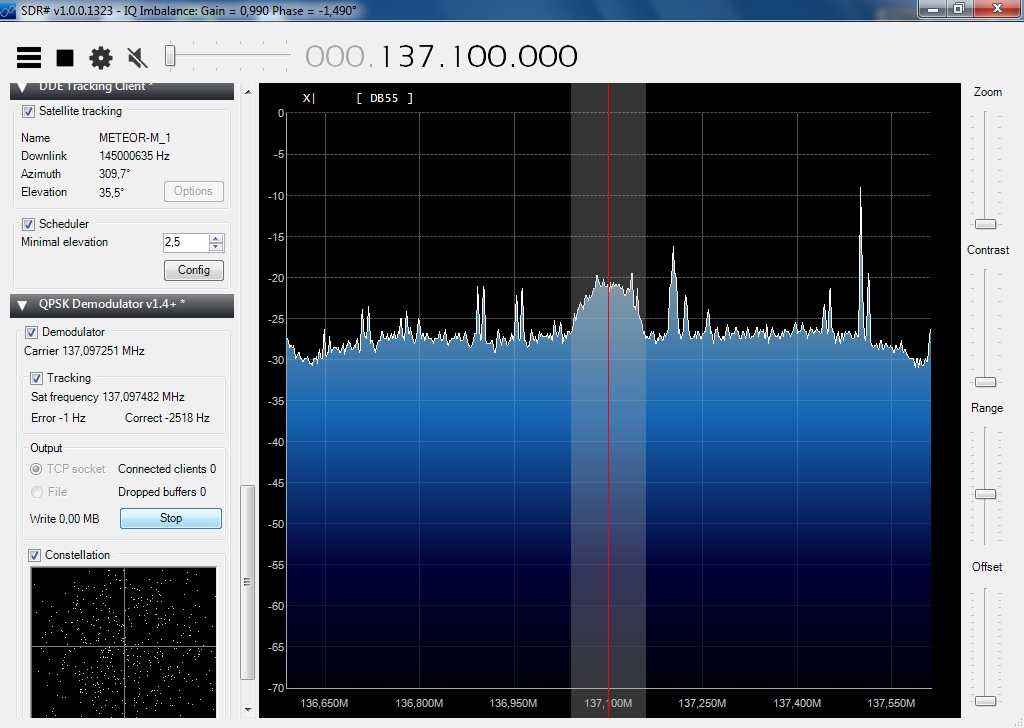This screenshot has width=1024, height=728.
Task: Increase Minimal elevation with up arrow
Action: click(x=216, y=238)
